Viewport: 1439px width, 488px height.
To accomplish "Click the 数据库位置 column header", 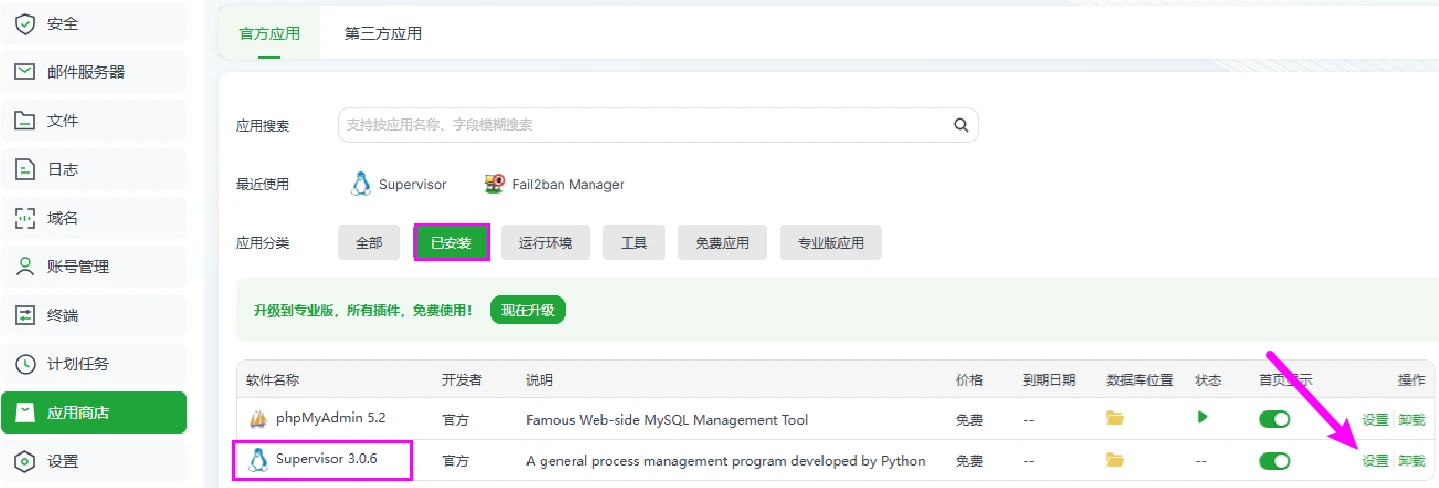I will coord(1140,380).
